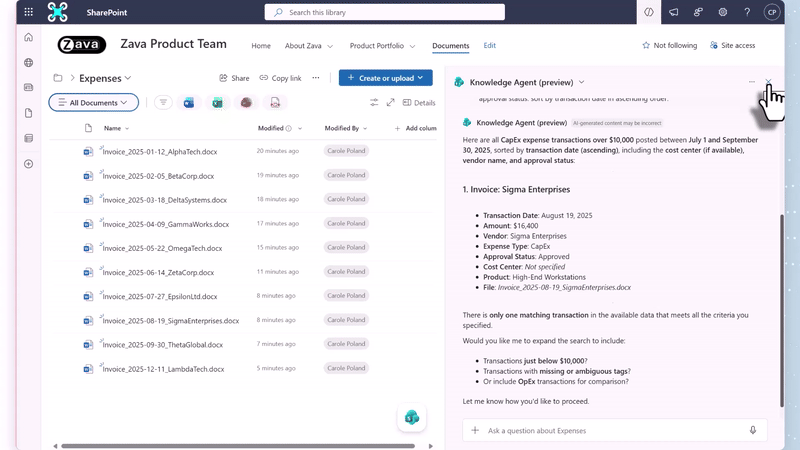The image size is (800, 450).
Task: Click the chat panel vertical scrollbar
Action: pos(782,310)
